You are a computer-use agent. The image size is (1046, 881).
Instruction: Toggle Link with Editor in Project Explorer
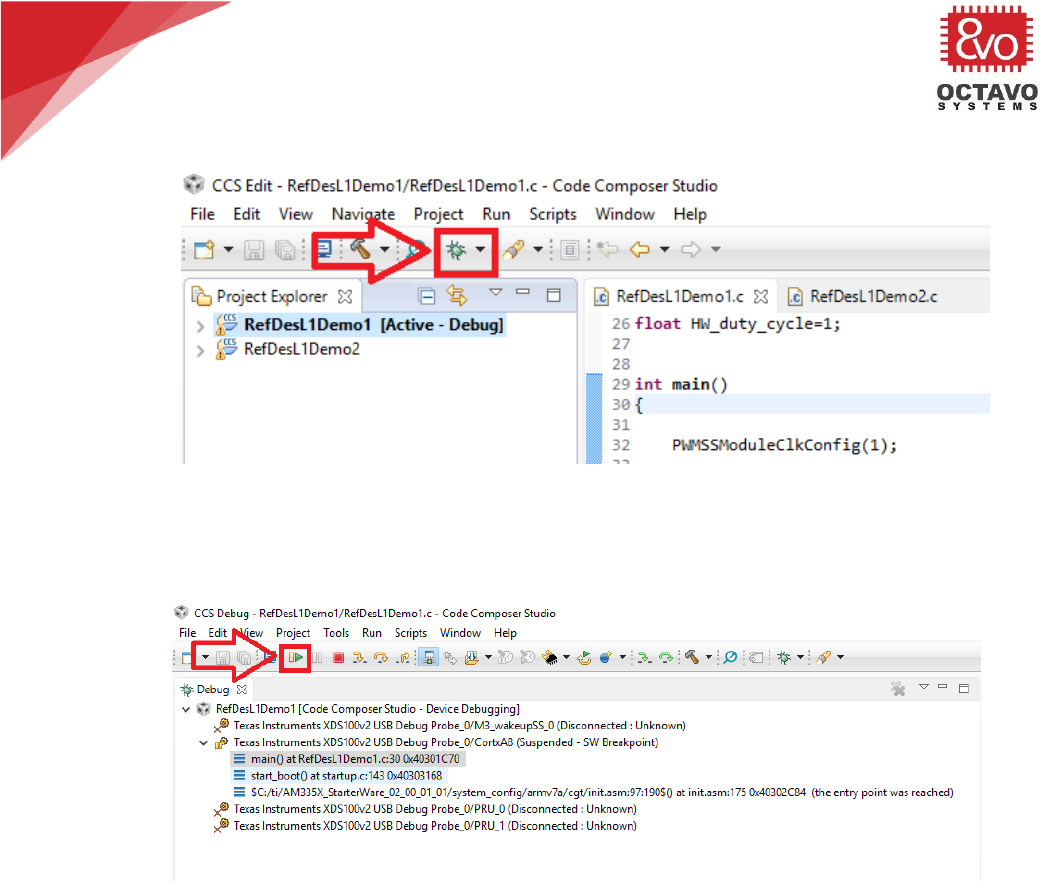coord(457,295)
